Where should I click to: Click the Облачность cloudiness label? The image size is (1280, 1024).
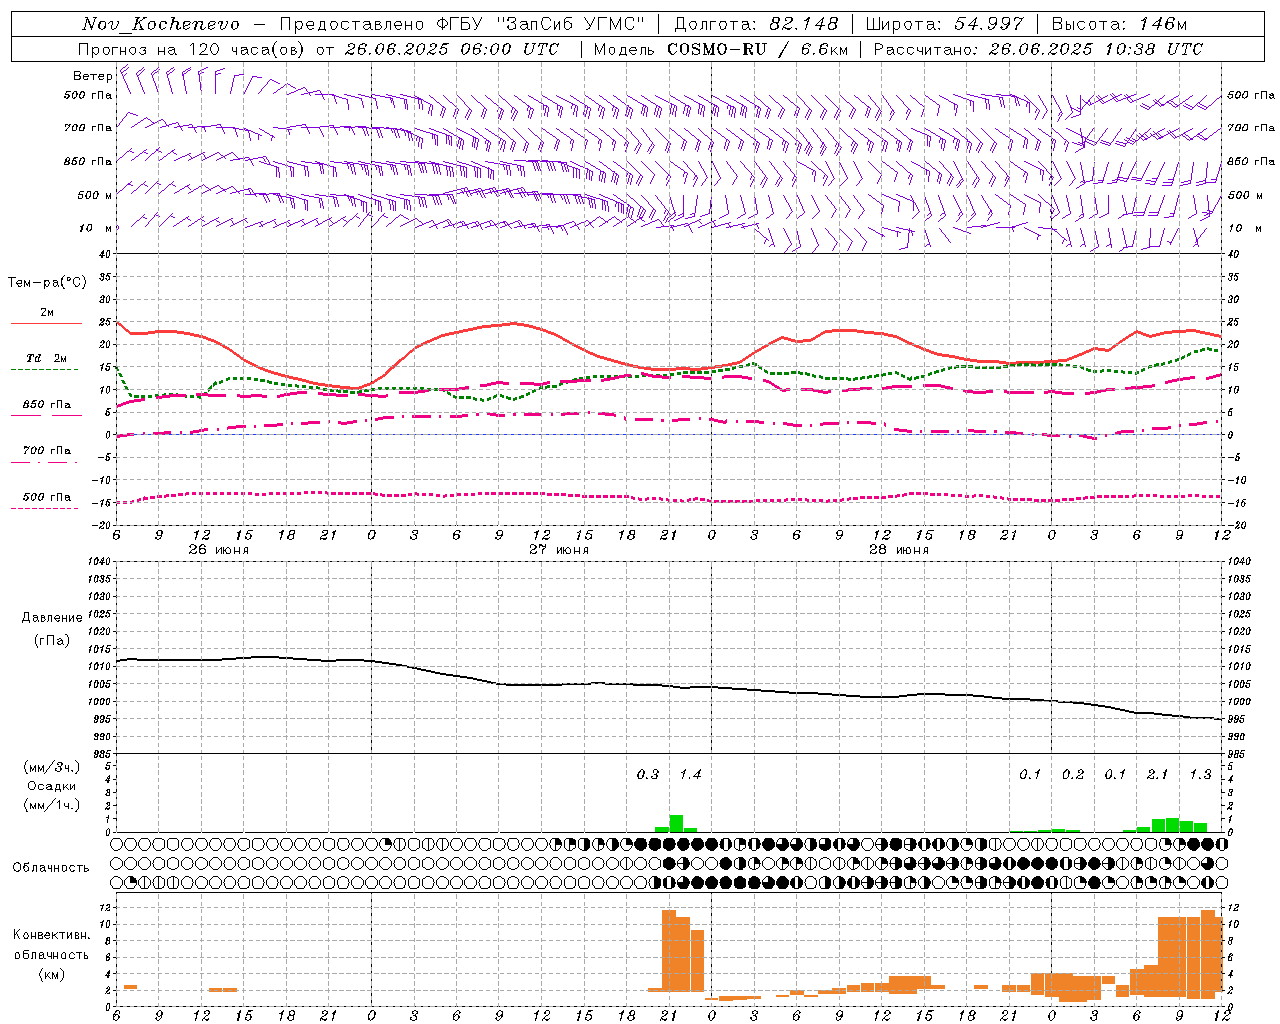(51, 868)
